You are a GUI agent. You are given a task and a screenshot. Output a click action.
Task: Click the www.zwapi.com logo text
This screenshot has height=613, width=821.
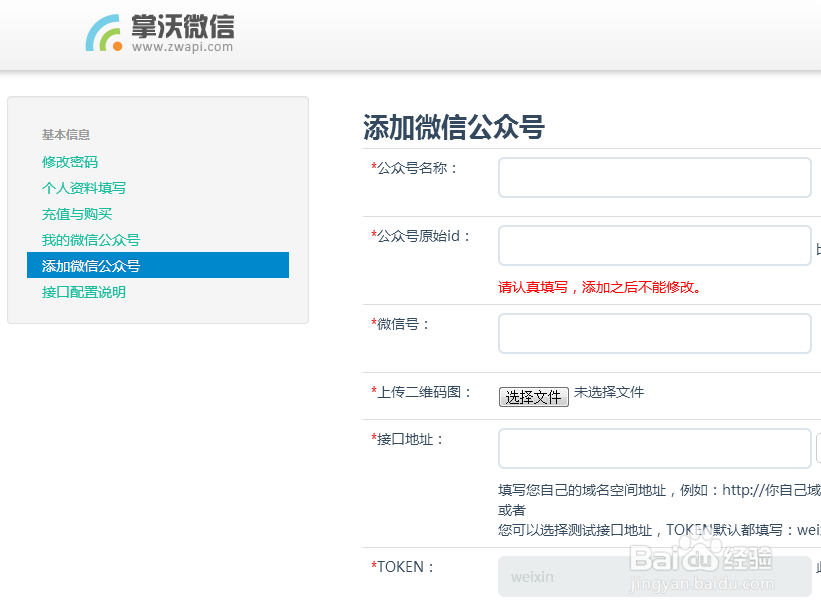click(182, 47)
